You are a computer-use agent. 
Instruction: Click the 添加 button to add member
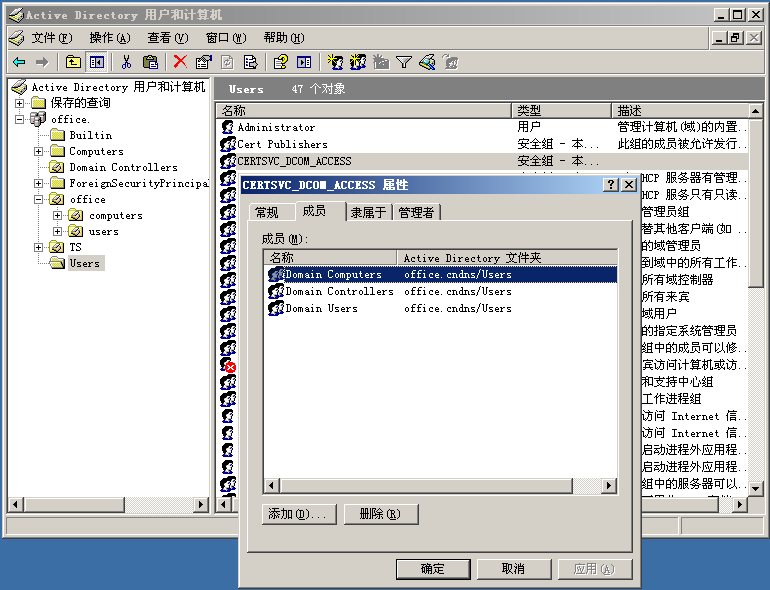click(297, 514)
